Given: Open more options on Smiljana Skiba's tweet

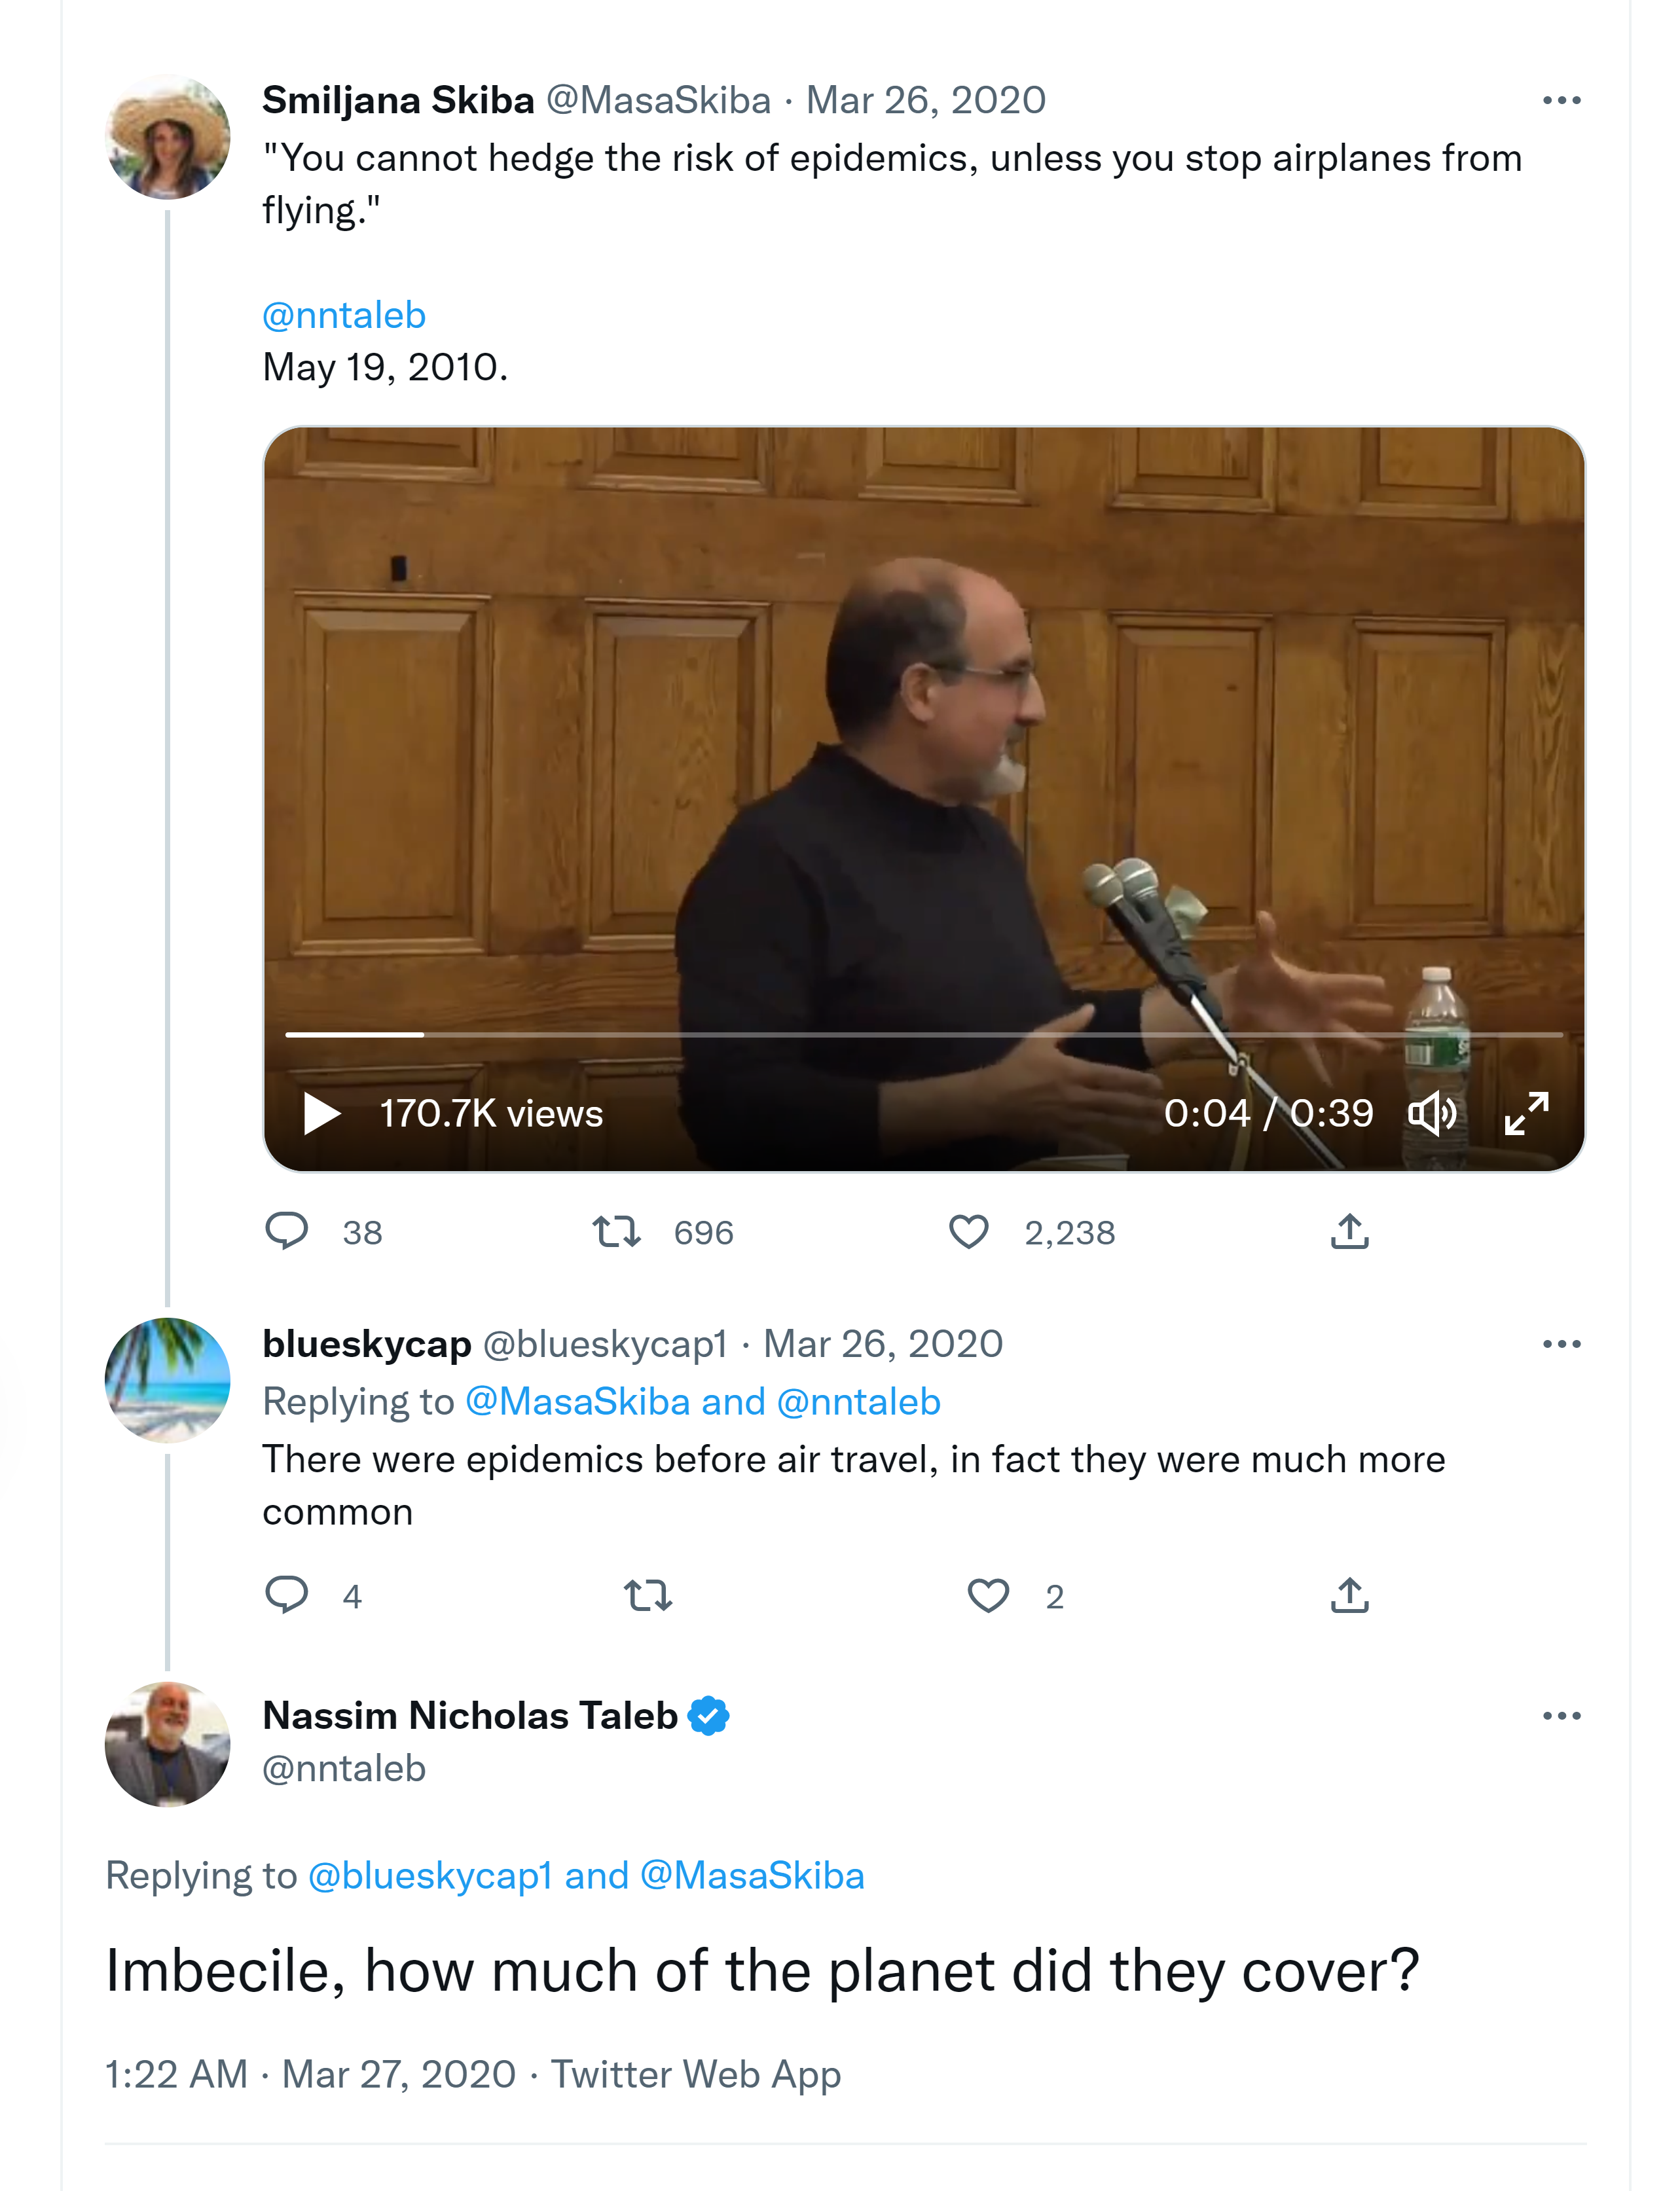Looking at the screenshot, I should (x=1561, y=100).
